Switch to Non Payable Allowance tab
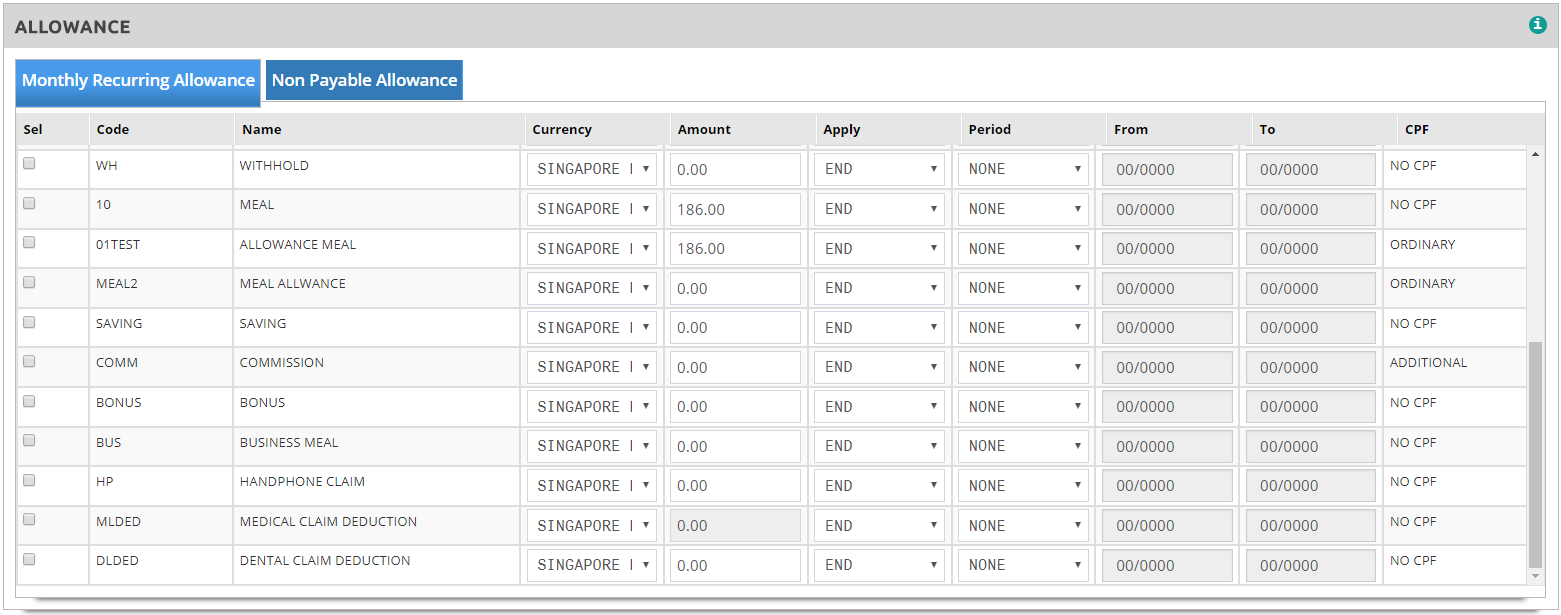 click(364, 80)
